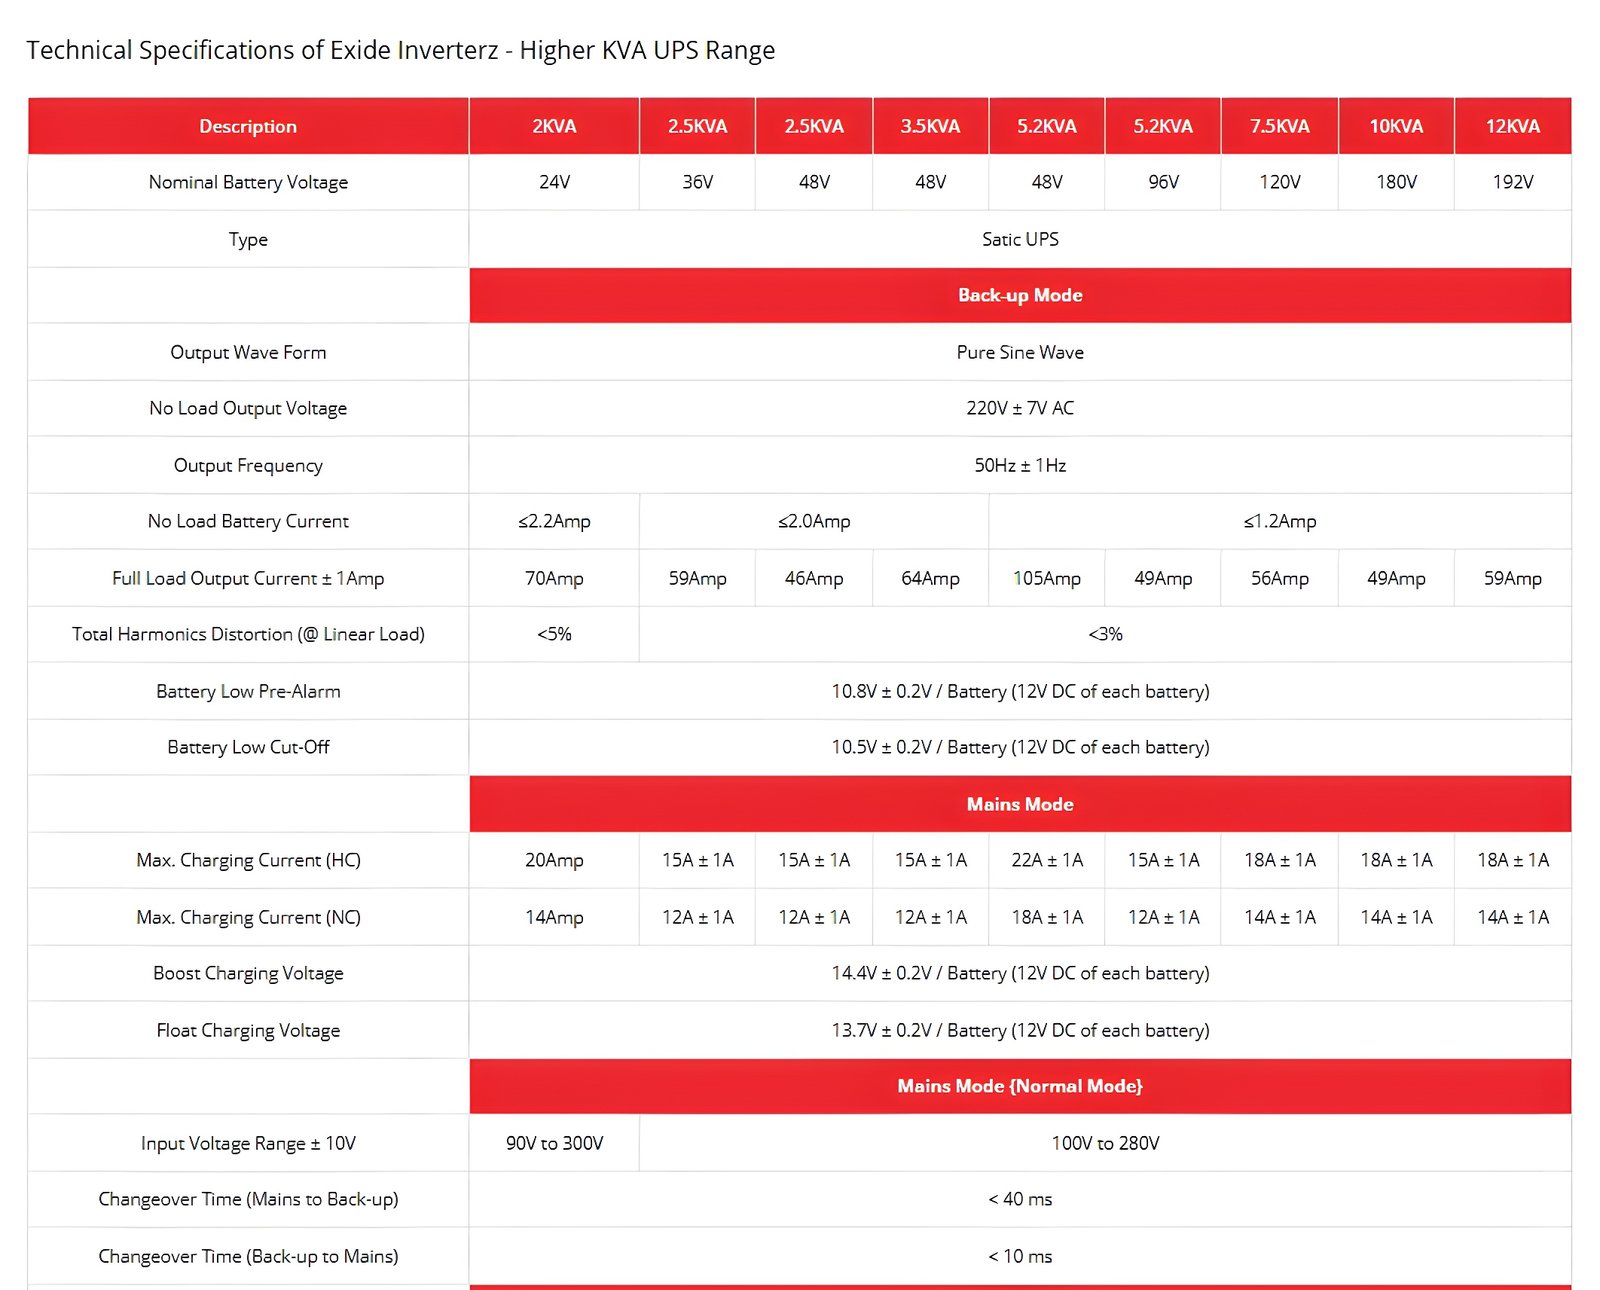Image resolution: width=1600 pixels, height=1290 pixels.
Task: Click the Back-up Mode section banner
Action: (x=1020, y=295)
